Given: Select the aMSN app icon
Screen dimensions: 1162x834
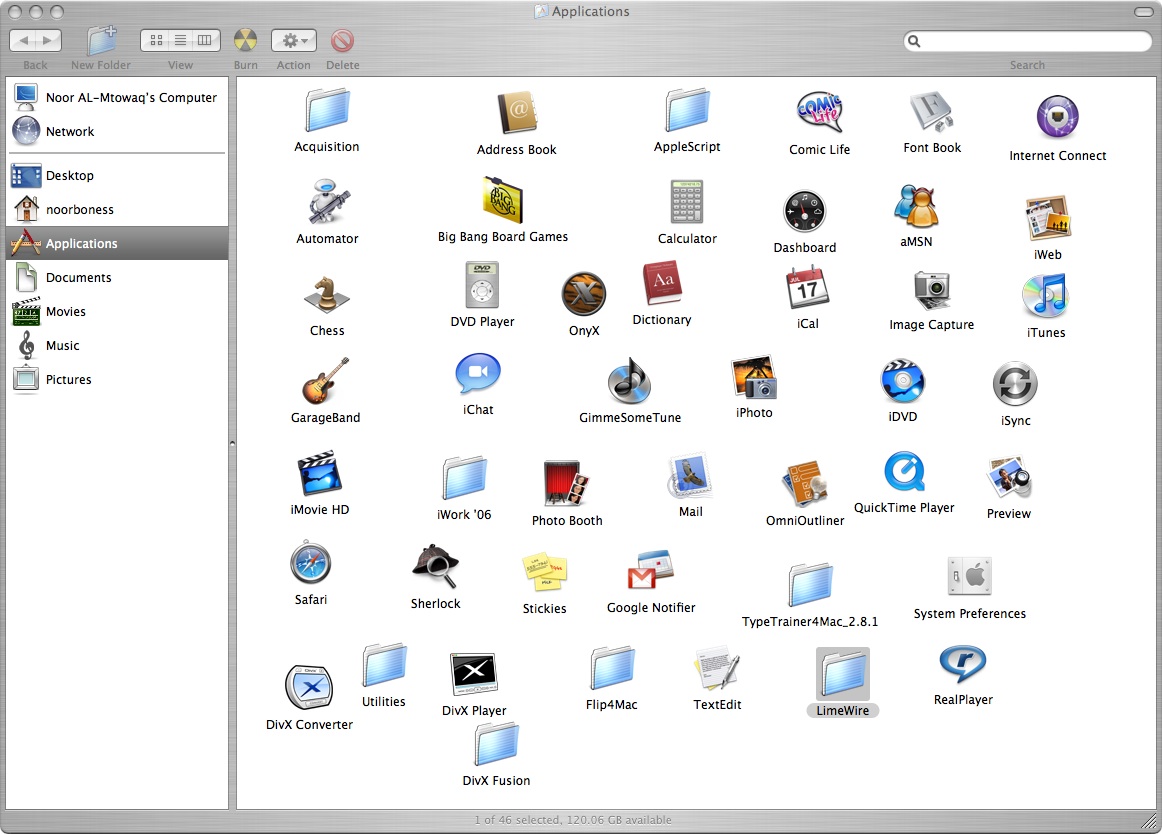Looking at the screenshot, I should click(x=916, y=205).
